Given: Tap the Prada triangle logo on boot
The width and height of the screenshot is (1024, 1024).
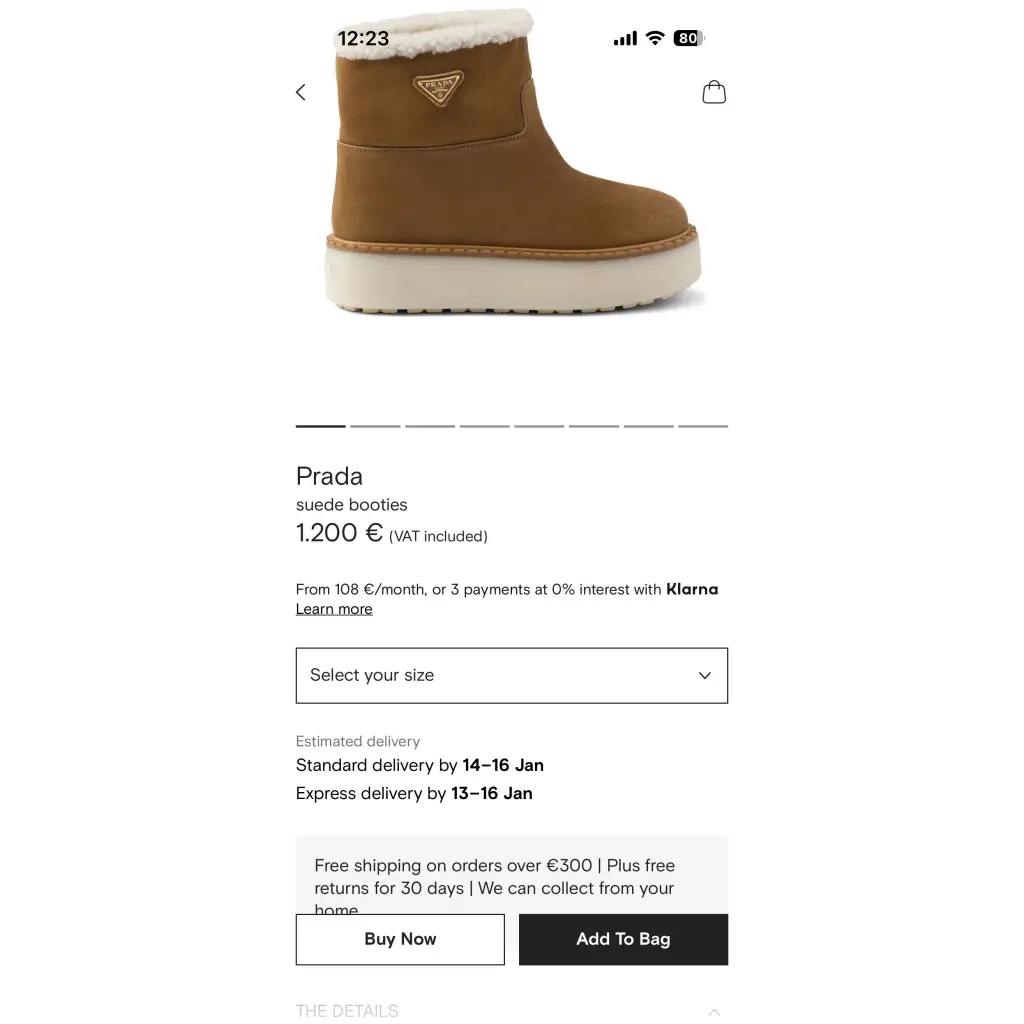Looking at the screenshot, I should 439,88.
